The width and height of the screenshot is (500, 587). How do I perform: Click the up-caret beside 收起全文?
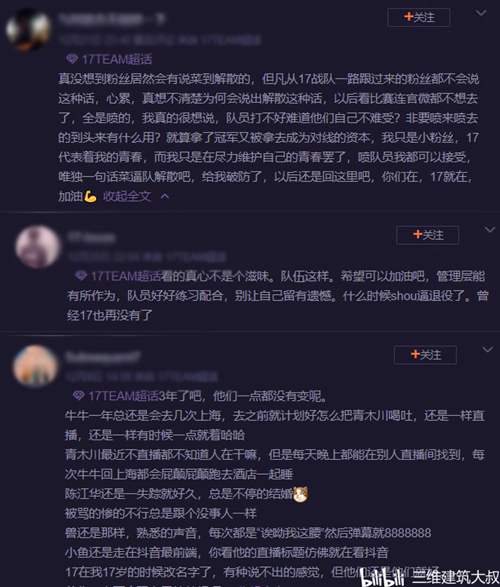(164, 196)
